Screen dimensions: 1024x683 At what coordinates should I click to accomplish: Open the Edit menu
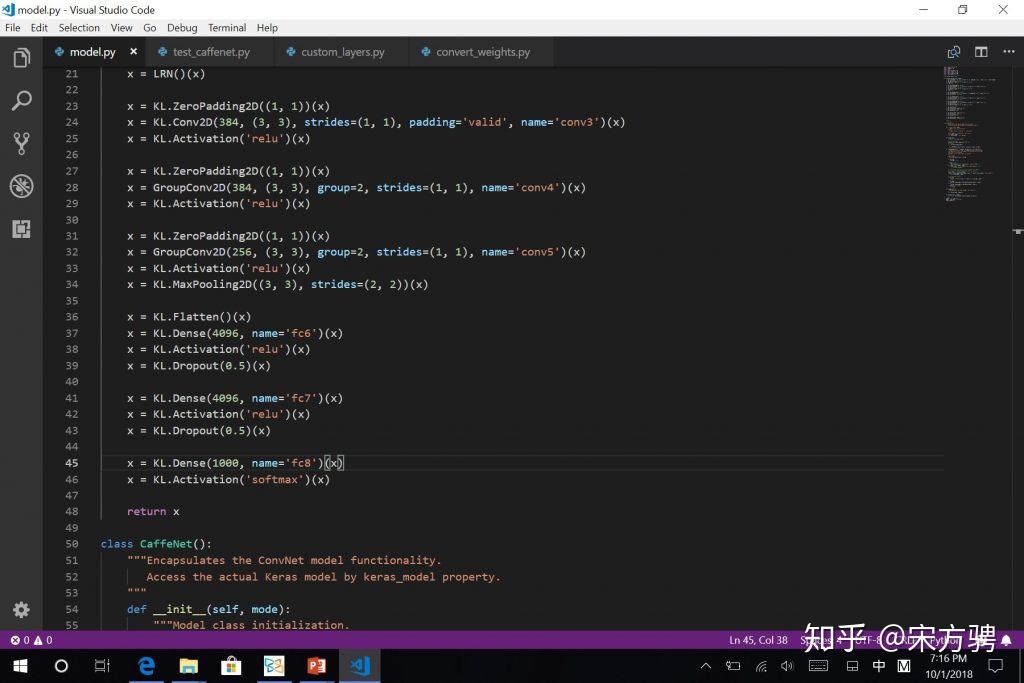pyautogui.click(x=39, y=27)
